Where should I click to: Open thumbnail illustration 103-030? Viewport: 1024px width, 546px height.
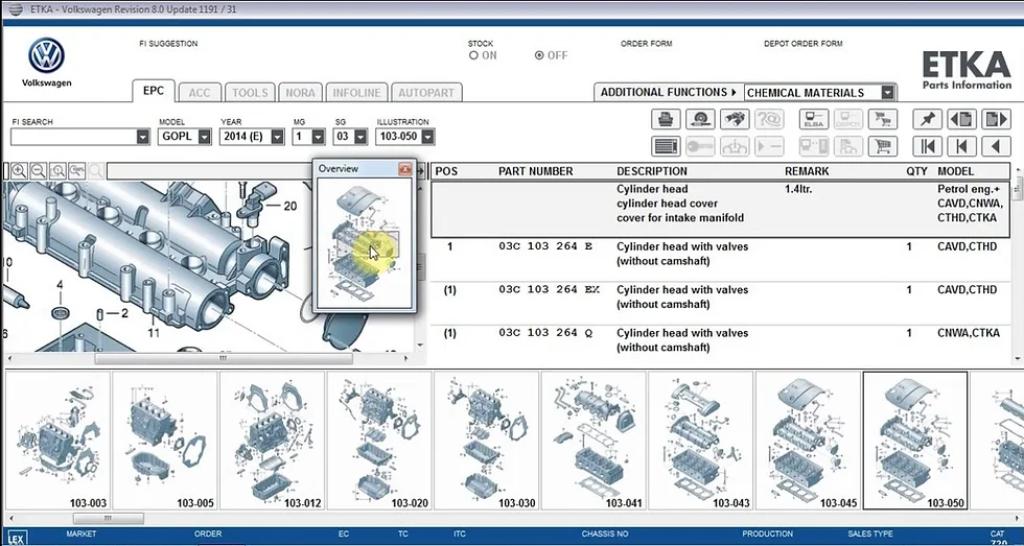tap(486, 441)
